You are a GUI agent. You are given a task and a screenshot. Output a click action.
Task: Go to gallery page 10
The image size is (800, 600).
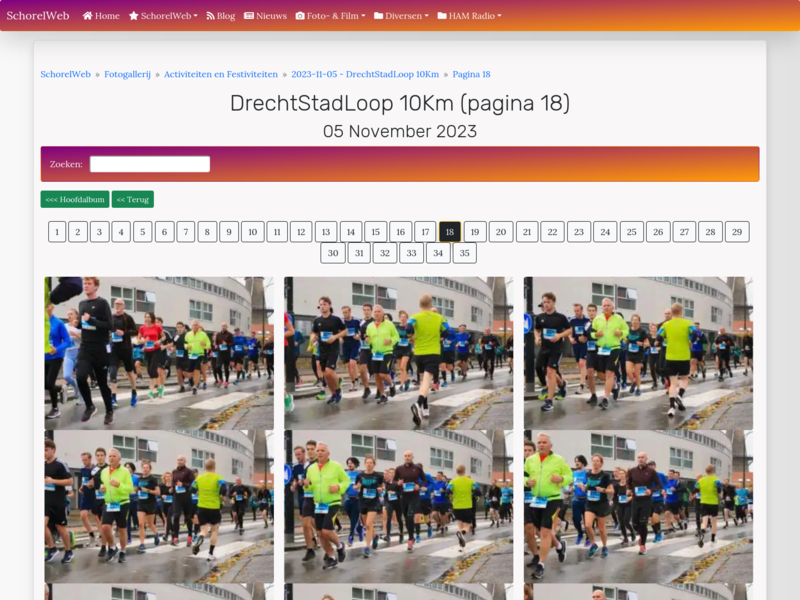tap(253, 232)
